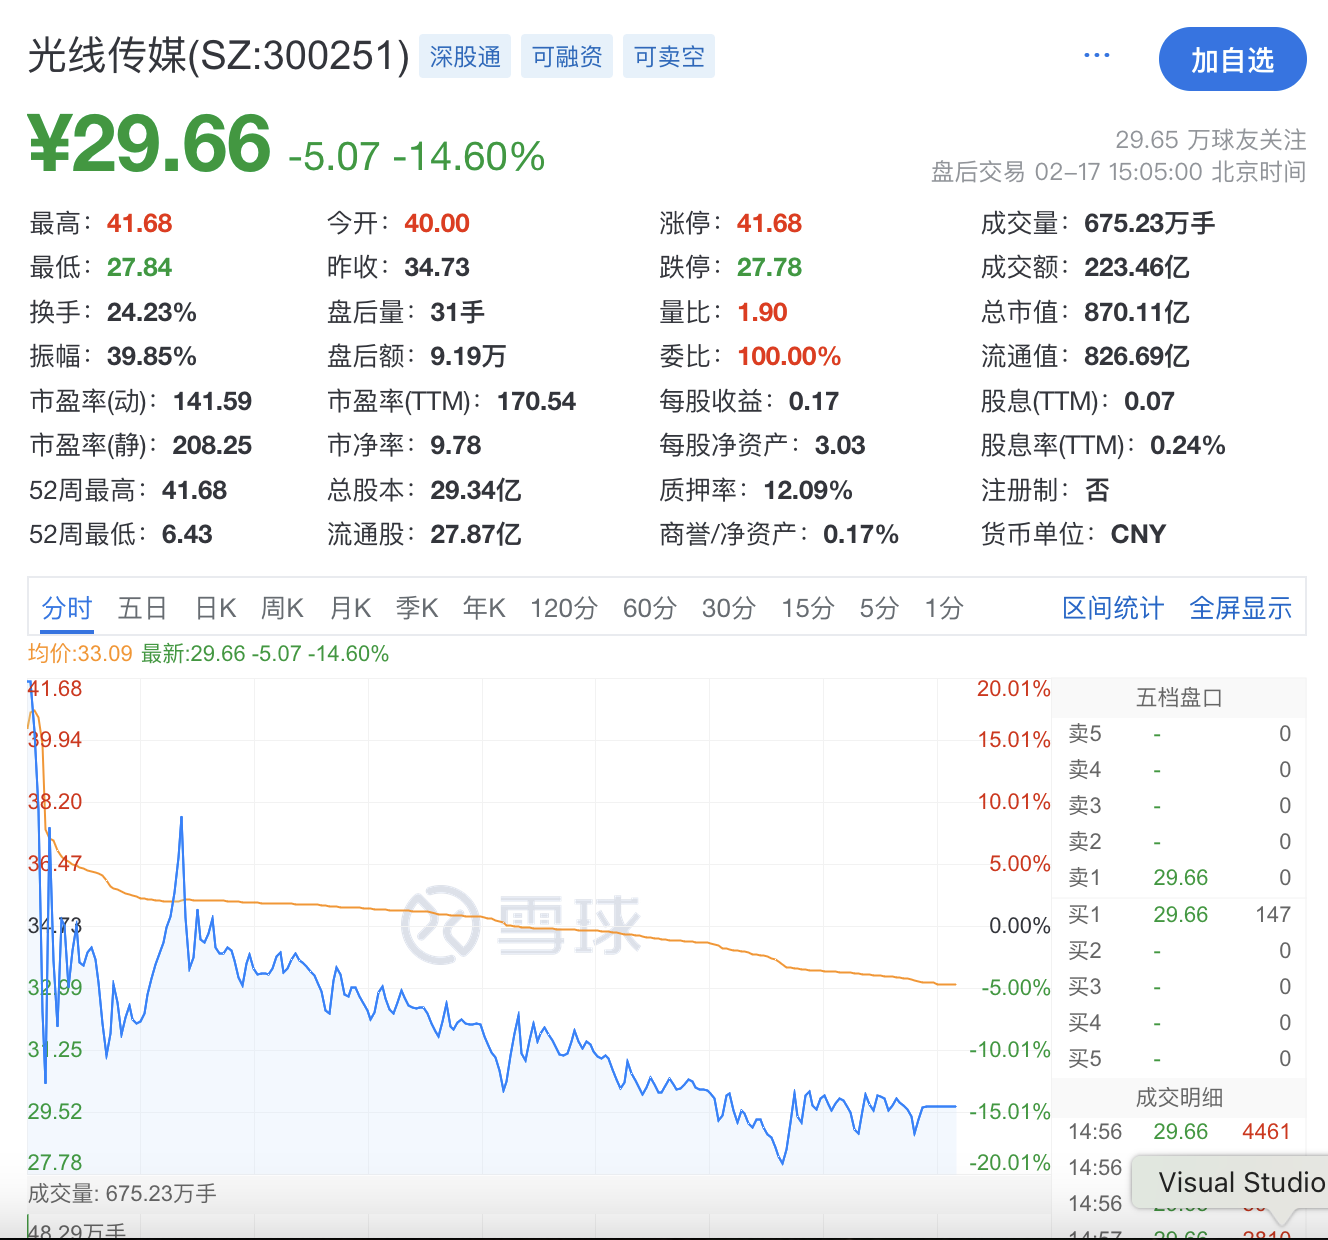Click the 市净率 value 9.78
1328x1240 pixels.
pos(456,445)
